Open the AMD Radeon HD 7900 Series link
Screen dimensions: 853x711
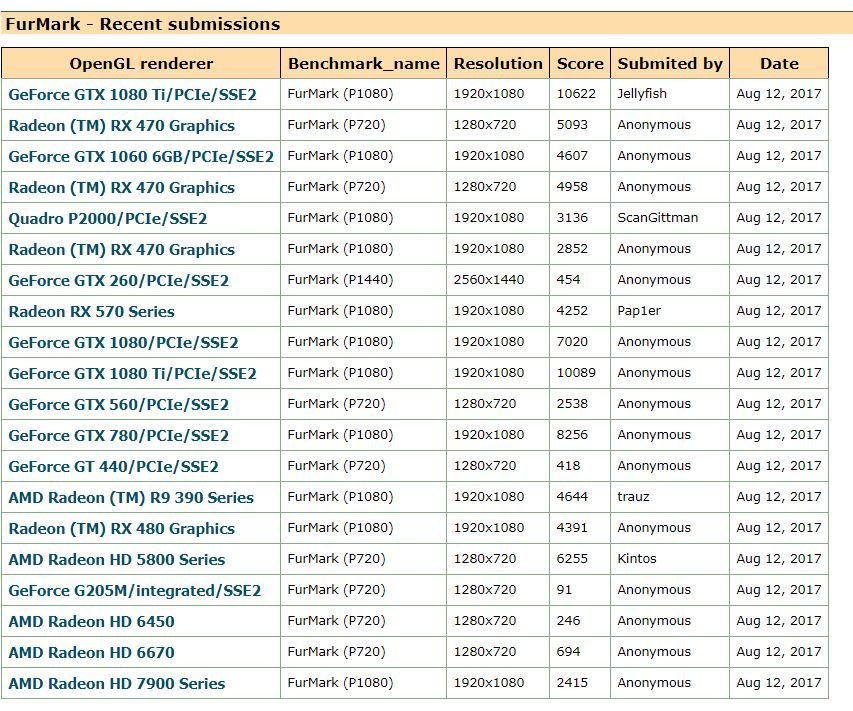pyautogui.click(x=116, y=684)
